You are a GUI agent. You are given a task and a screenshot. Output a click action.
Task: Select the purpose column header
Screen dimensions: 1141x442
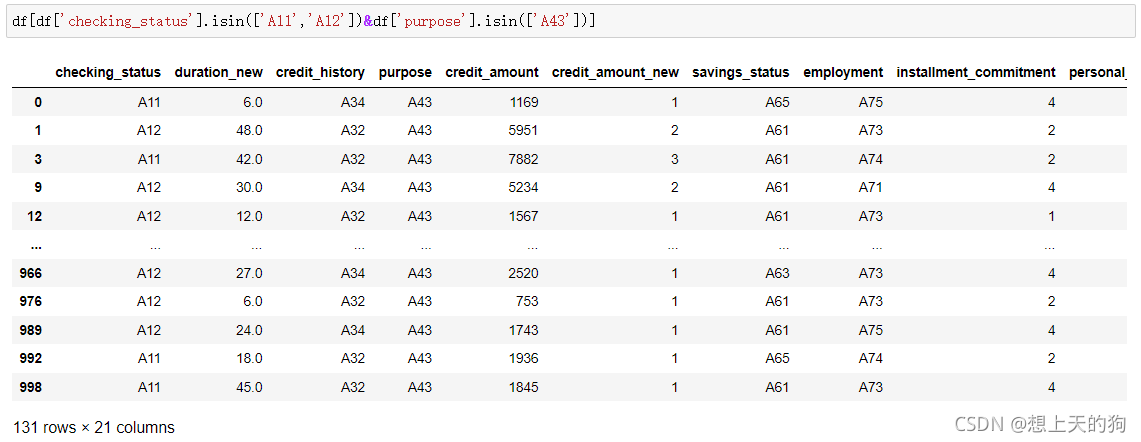click(405, 72)
